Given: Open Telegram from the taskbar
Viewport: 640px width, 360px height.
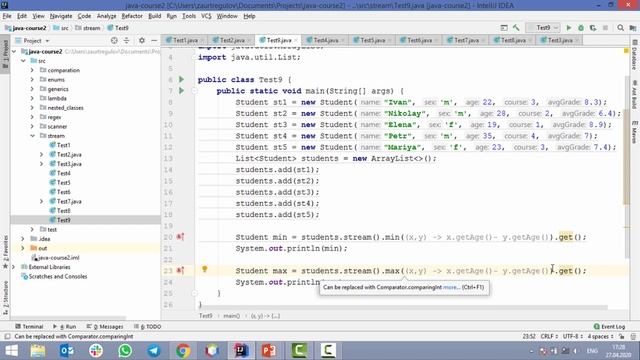Looking at the screenshot, I should [154, 351].
